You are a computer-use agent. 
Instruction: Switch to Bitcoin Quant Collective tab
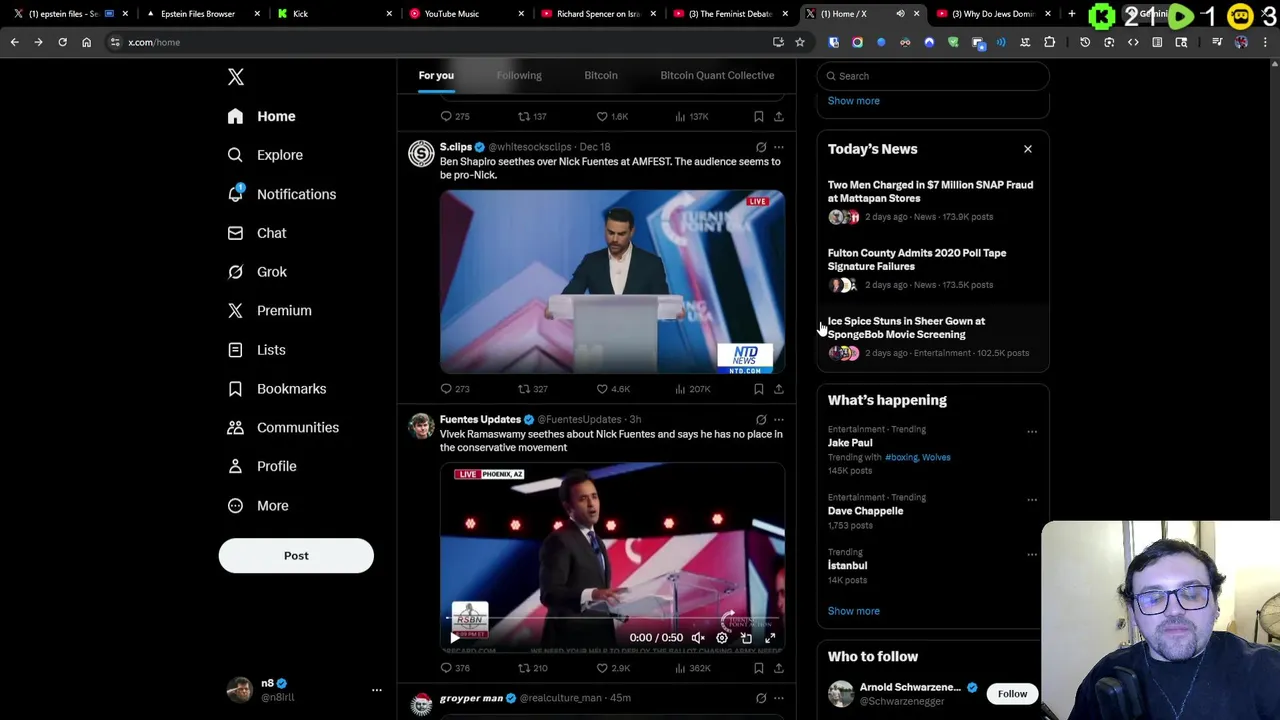(x=717, y=76)
